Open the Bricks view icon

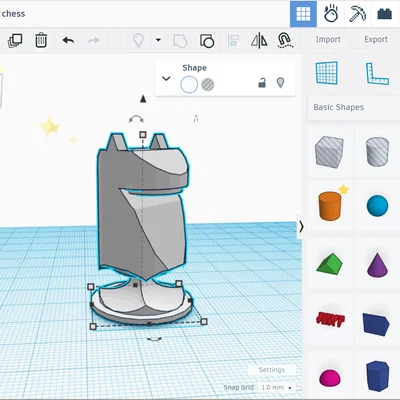pyautogui.click(x=384, y=14)
